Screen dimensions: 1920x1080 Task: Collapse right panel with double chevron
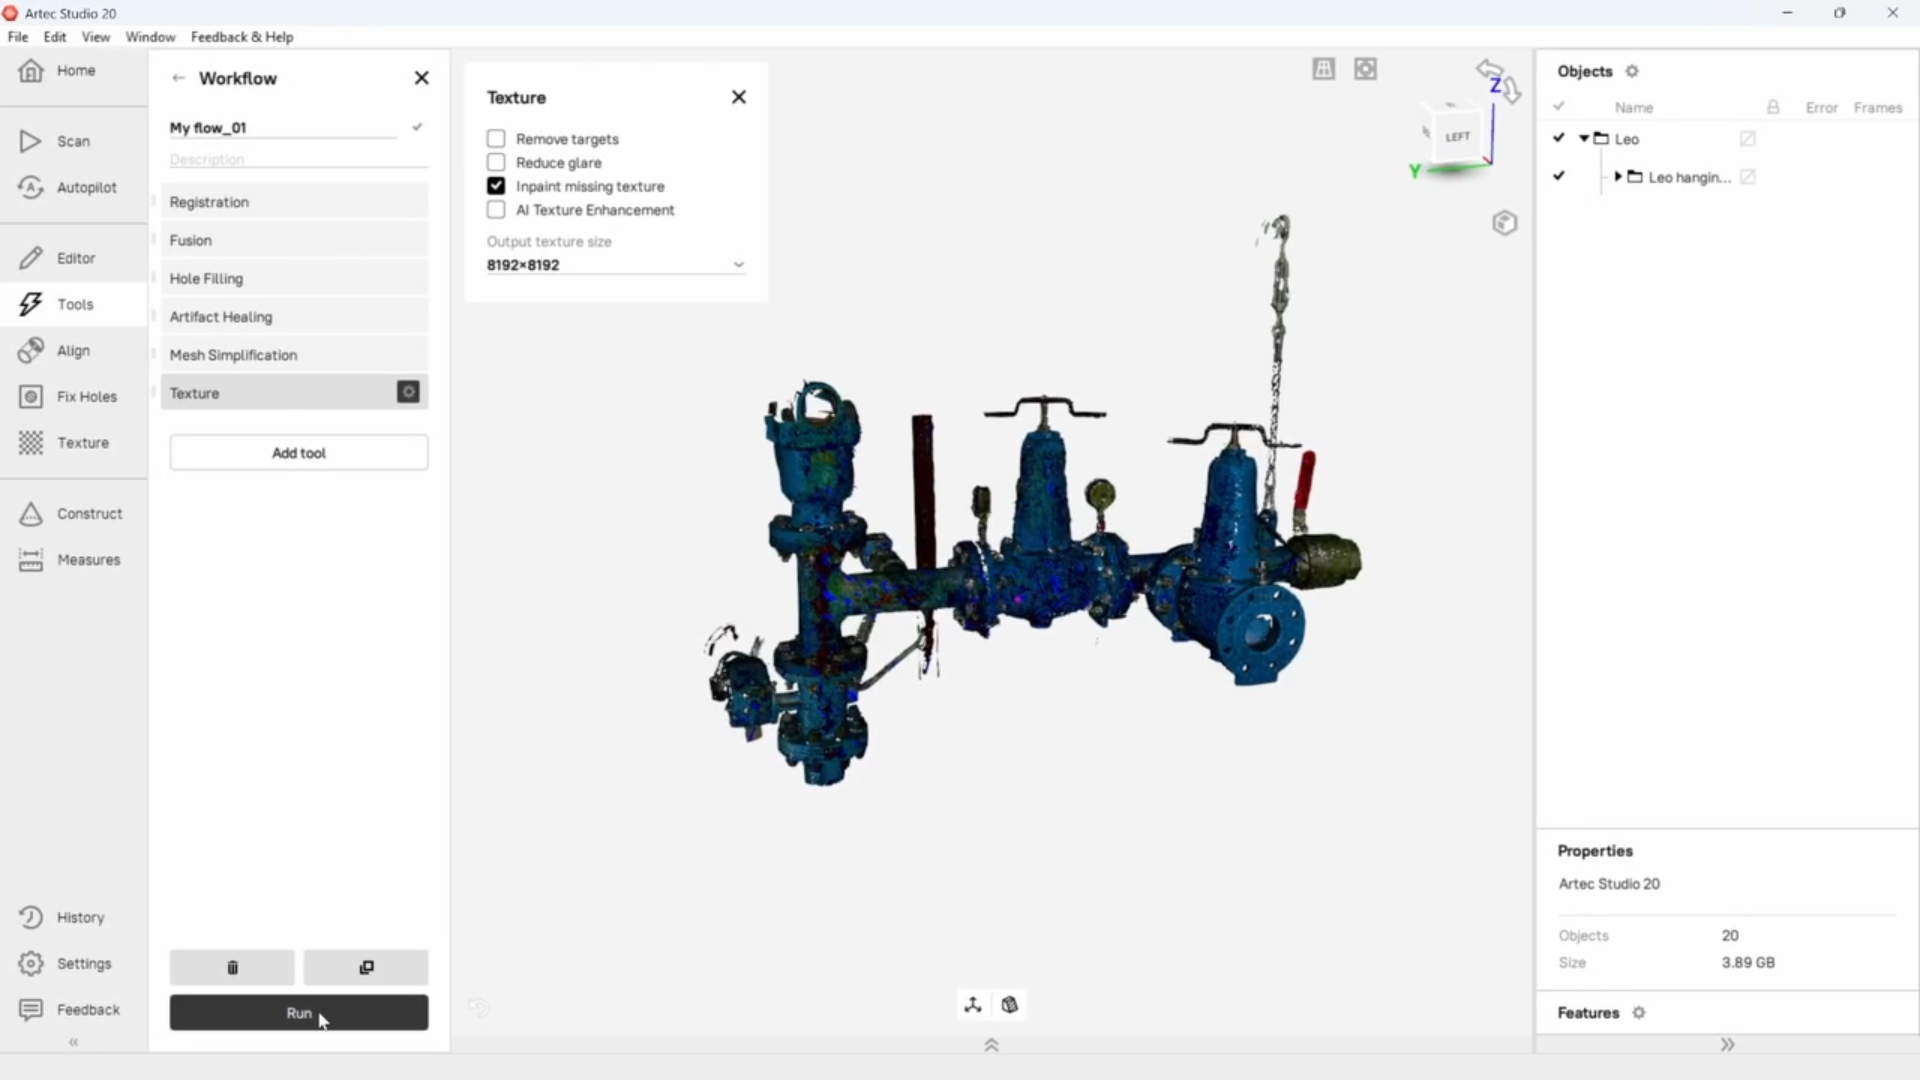[1728, 1044]
